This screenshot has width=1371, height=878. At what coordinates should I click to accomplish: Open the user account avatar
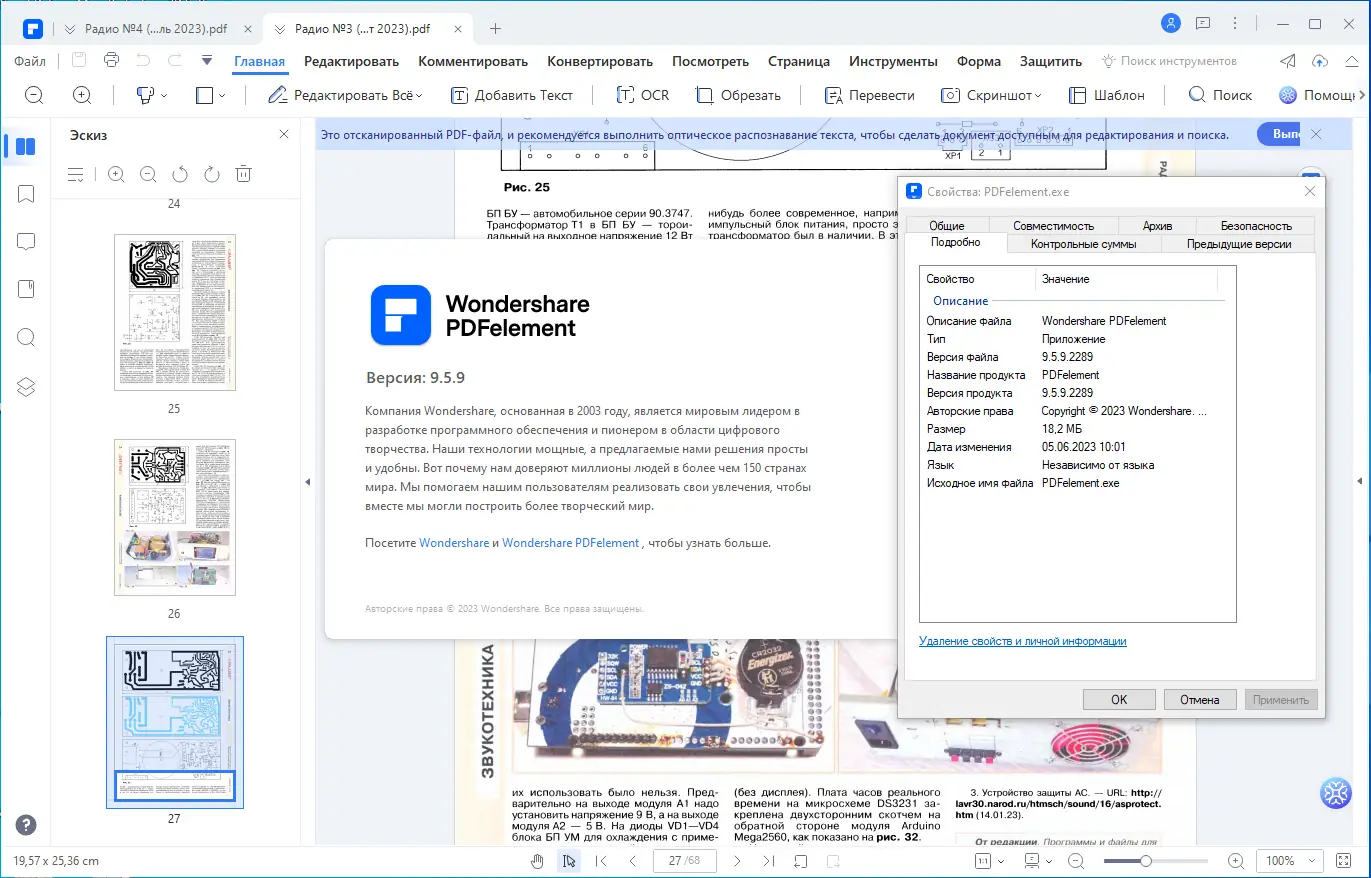pos(1171,23)
